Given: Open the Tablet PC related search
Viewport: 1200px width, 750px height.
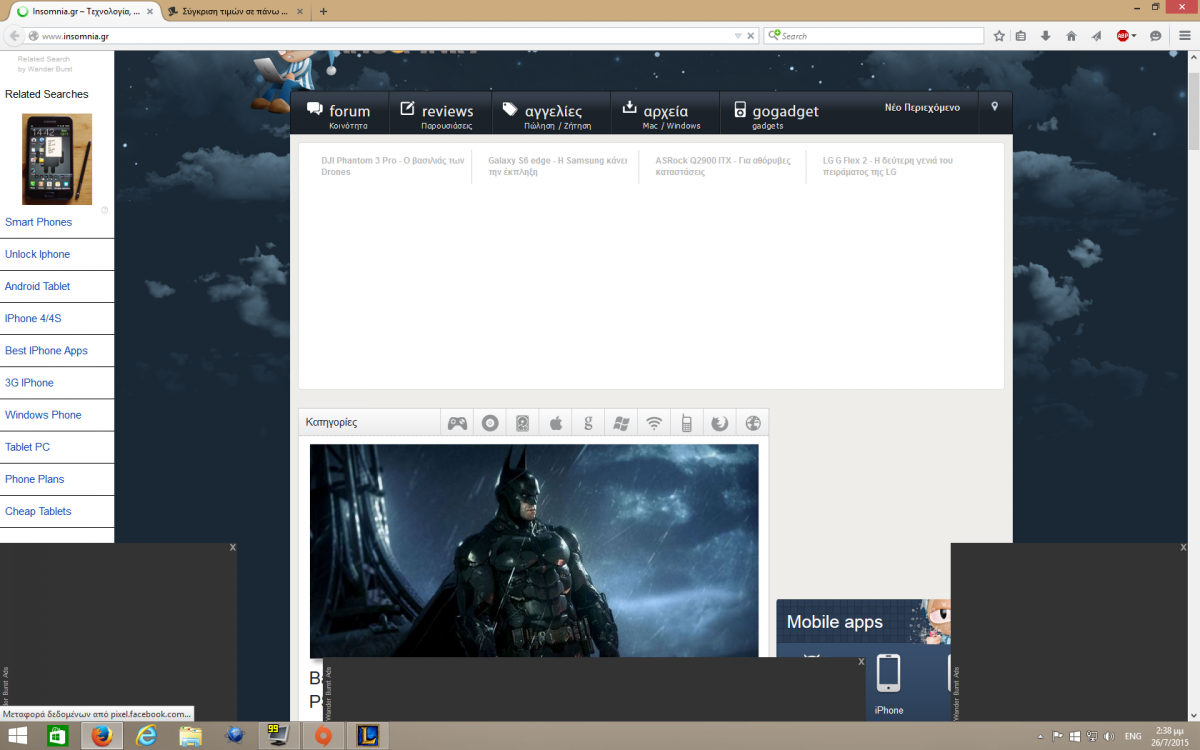Looking at the screenshot, I should point(27,447).
